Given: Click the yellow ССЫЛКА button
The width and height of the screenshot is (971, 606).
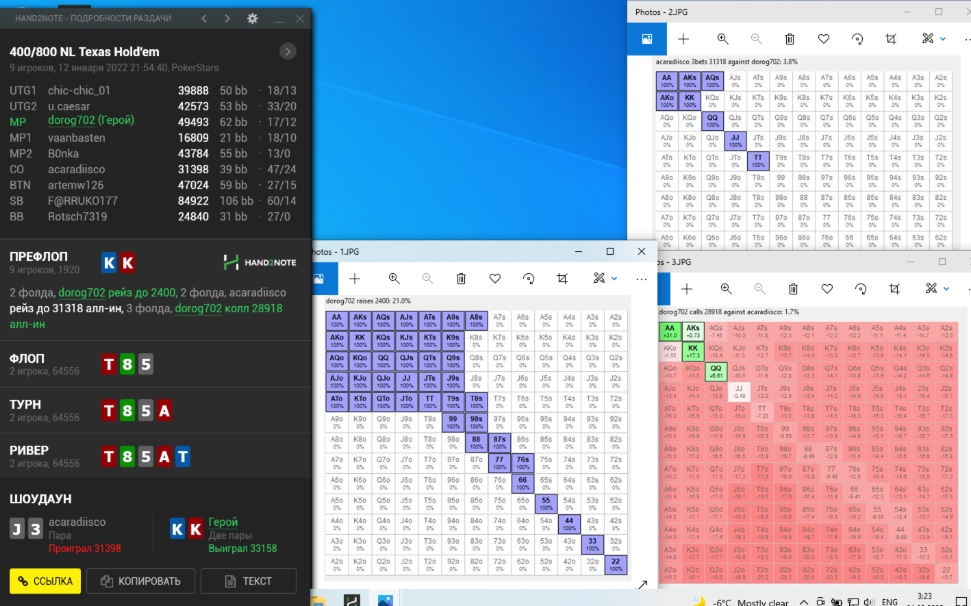Looking at the screenshot, I should 45,581.
